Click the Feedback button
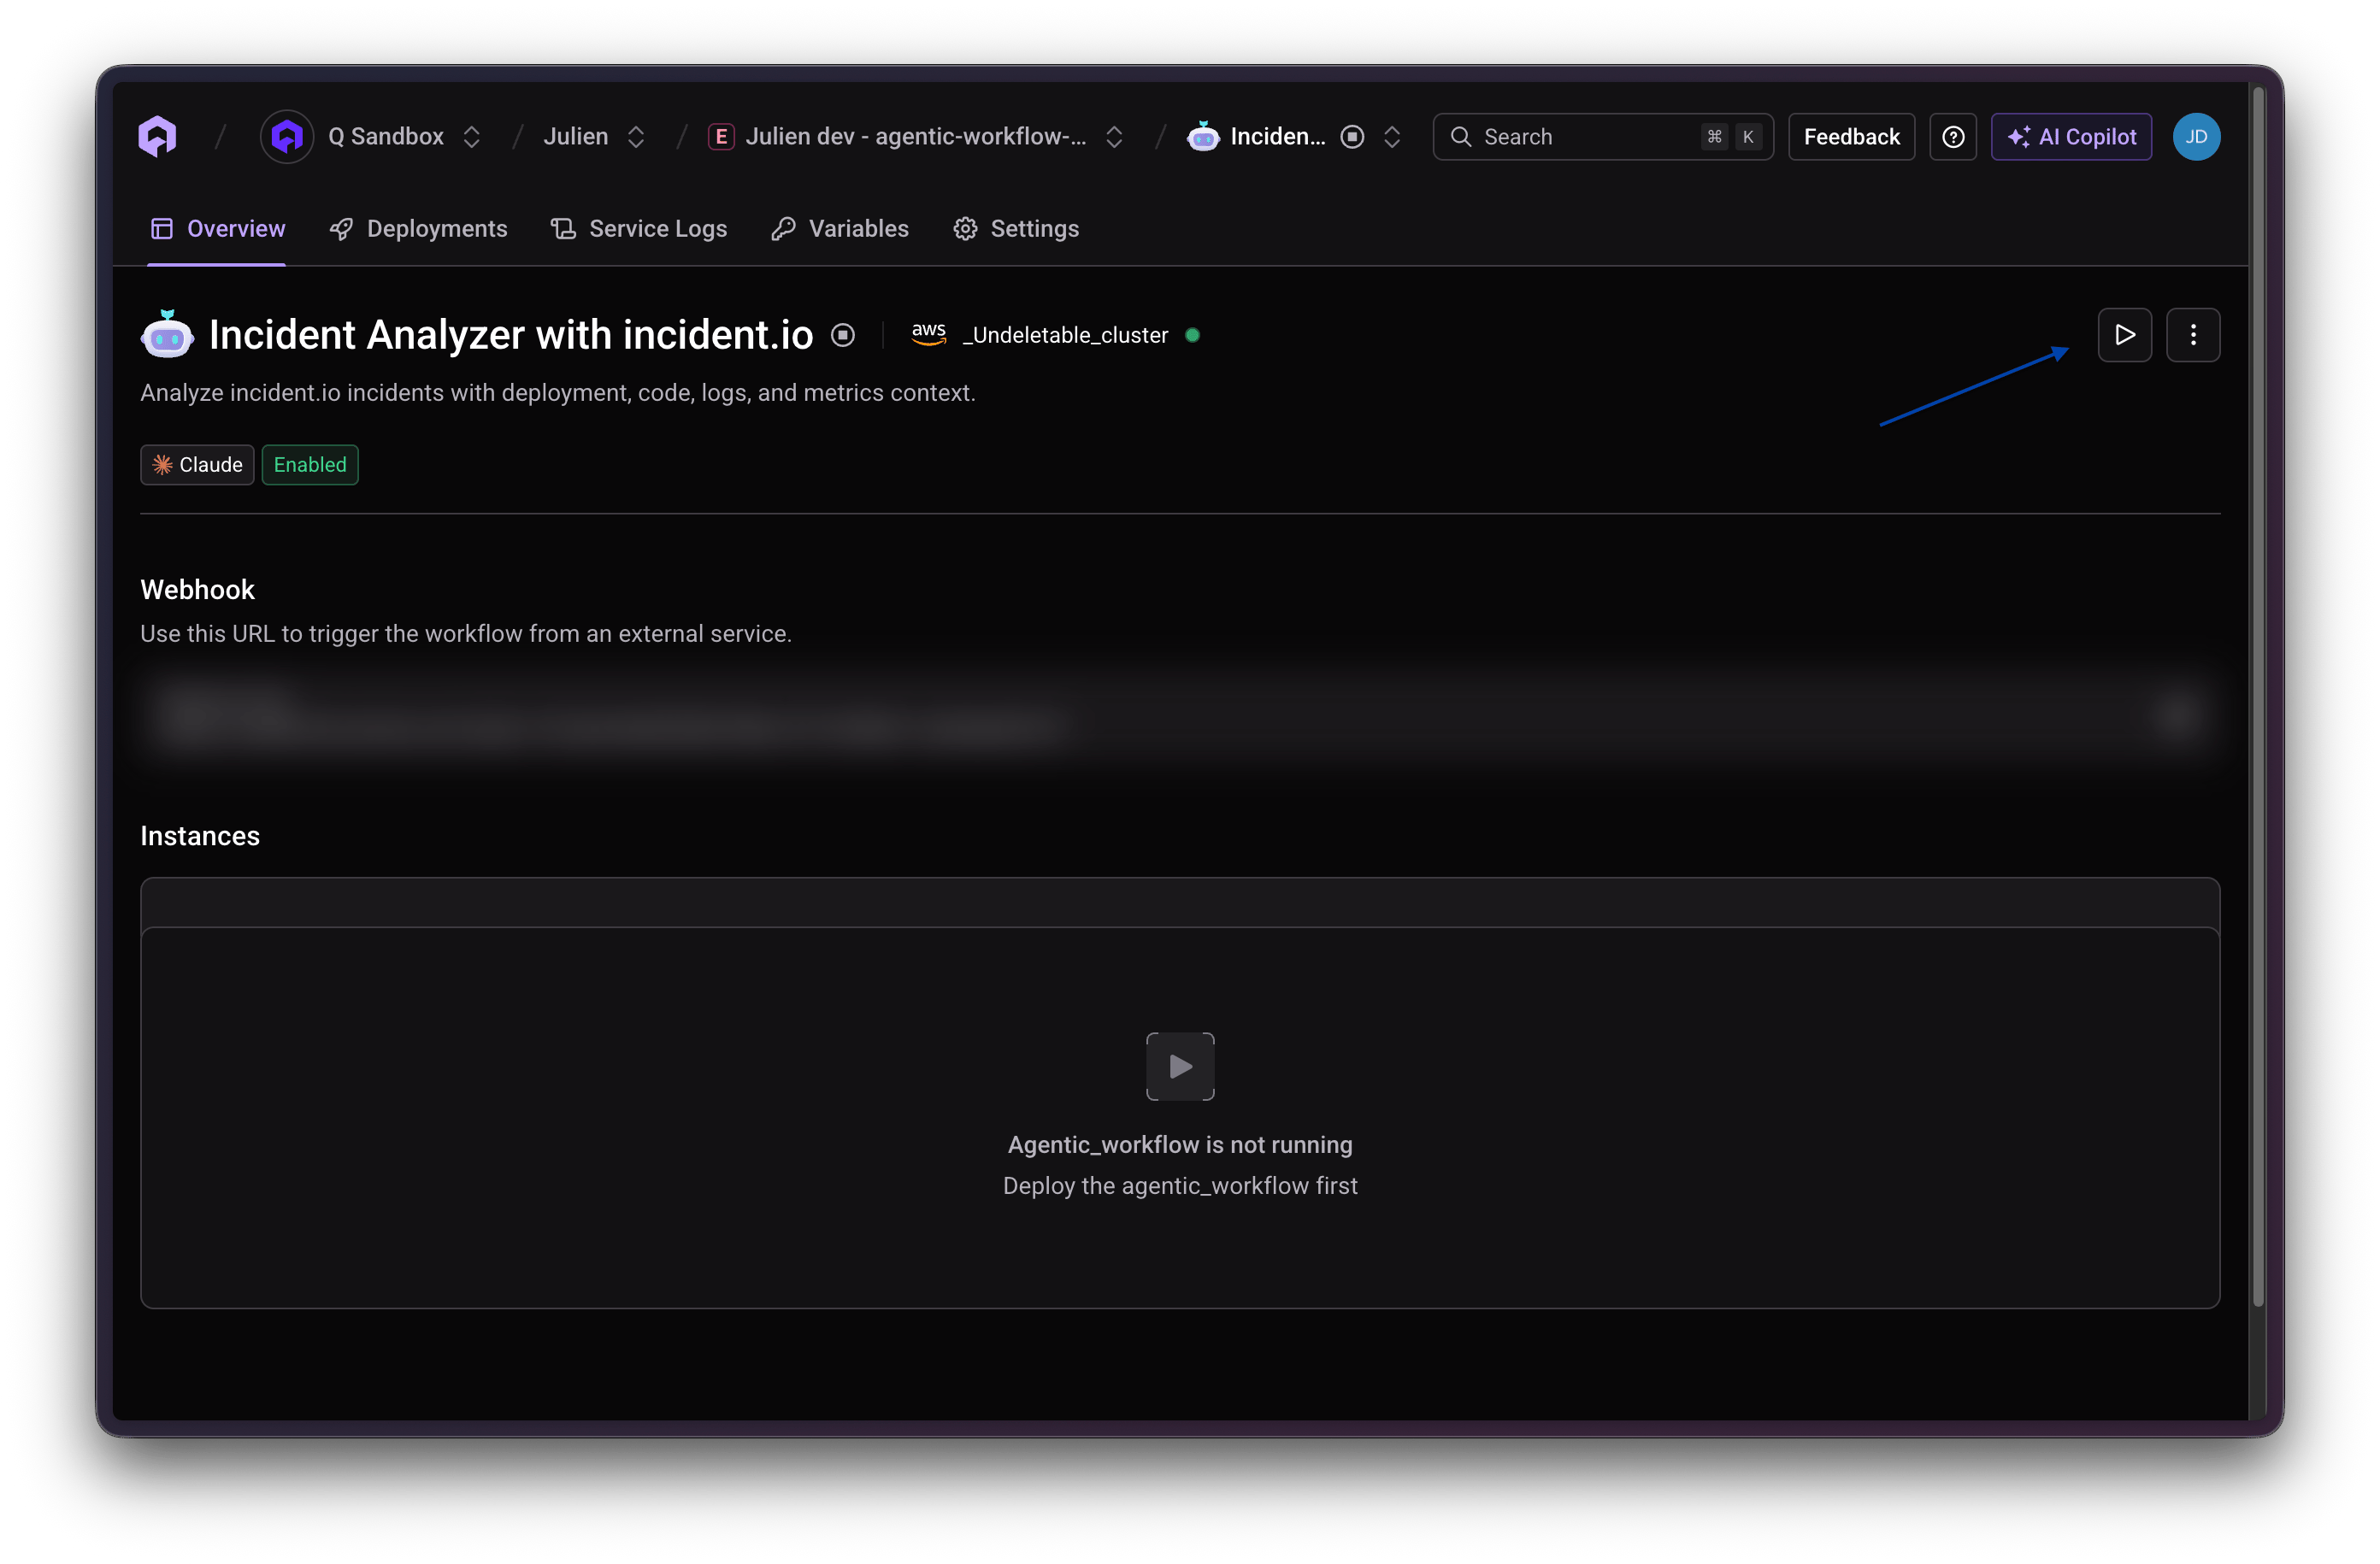The width and height of the screenshot is (2380, 1564). click(1851, 137)
